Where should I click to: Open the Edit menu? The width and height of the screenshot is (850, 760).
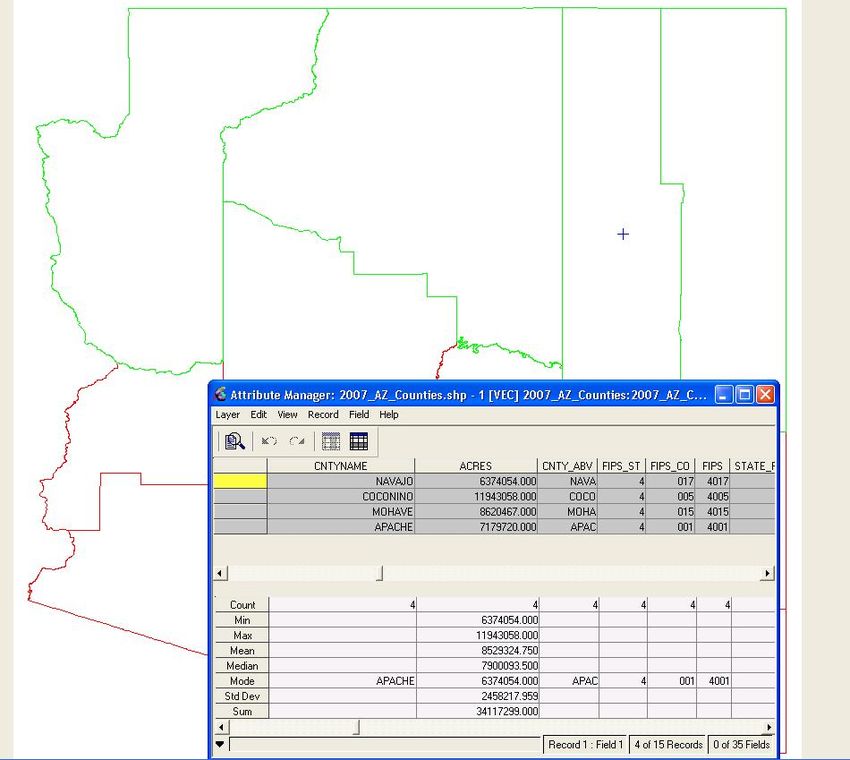coord(258,414)
